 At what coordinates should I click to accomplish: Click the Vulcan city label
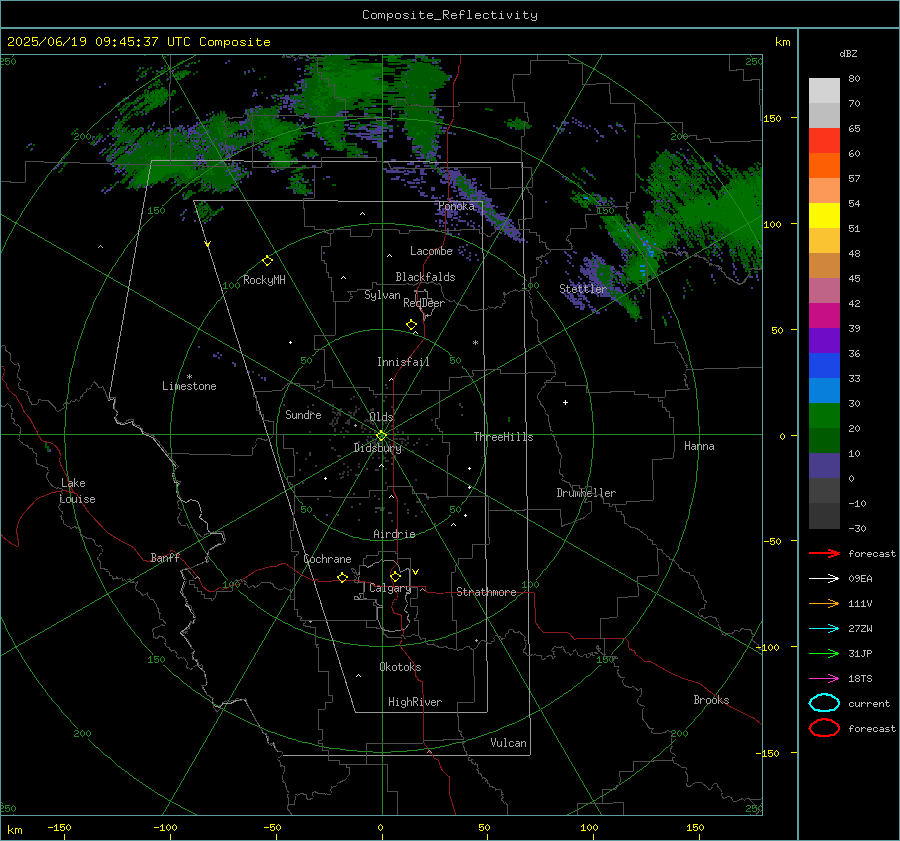coord(508,743)
